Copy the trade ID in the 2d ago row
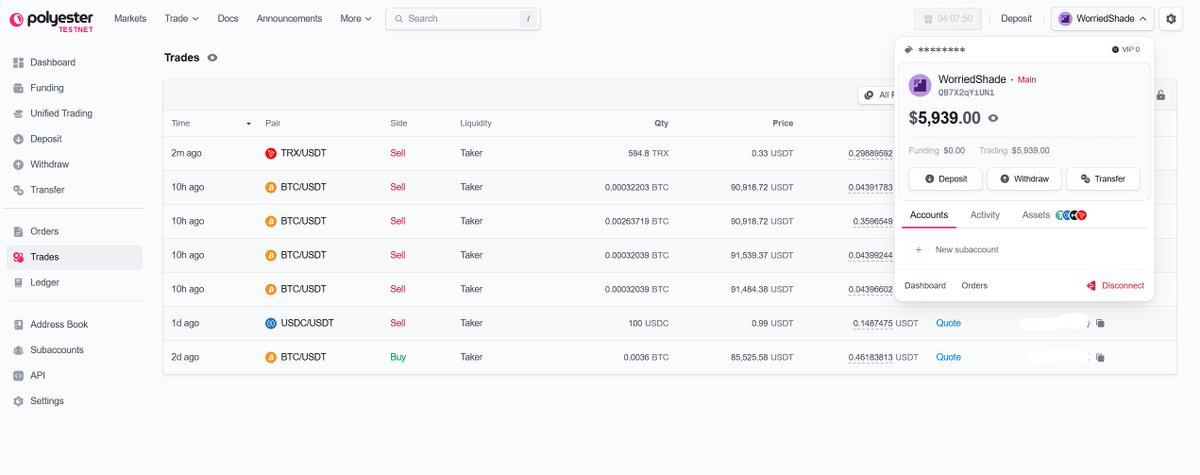This screenshot has height=475, width=1200. [1100, 357]
